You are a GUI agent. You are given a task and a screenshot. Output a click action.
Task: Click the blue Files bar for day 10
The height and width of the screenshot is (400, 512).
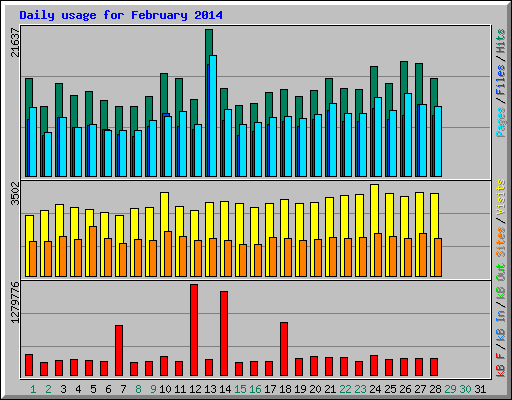[166, 115]
